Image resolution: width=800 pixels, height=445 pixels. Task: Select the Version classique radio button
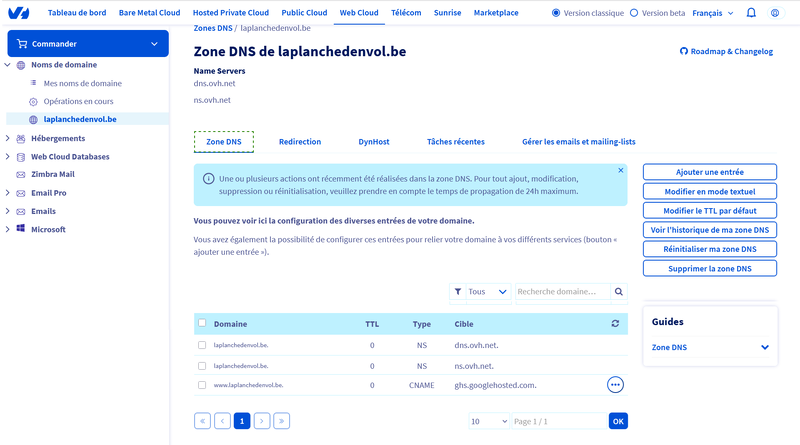point(556,13)
